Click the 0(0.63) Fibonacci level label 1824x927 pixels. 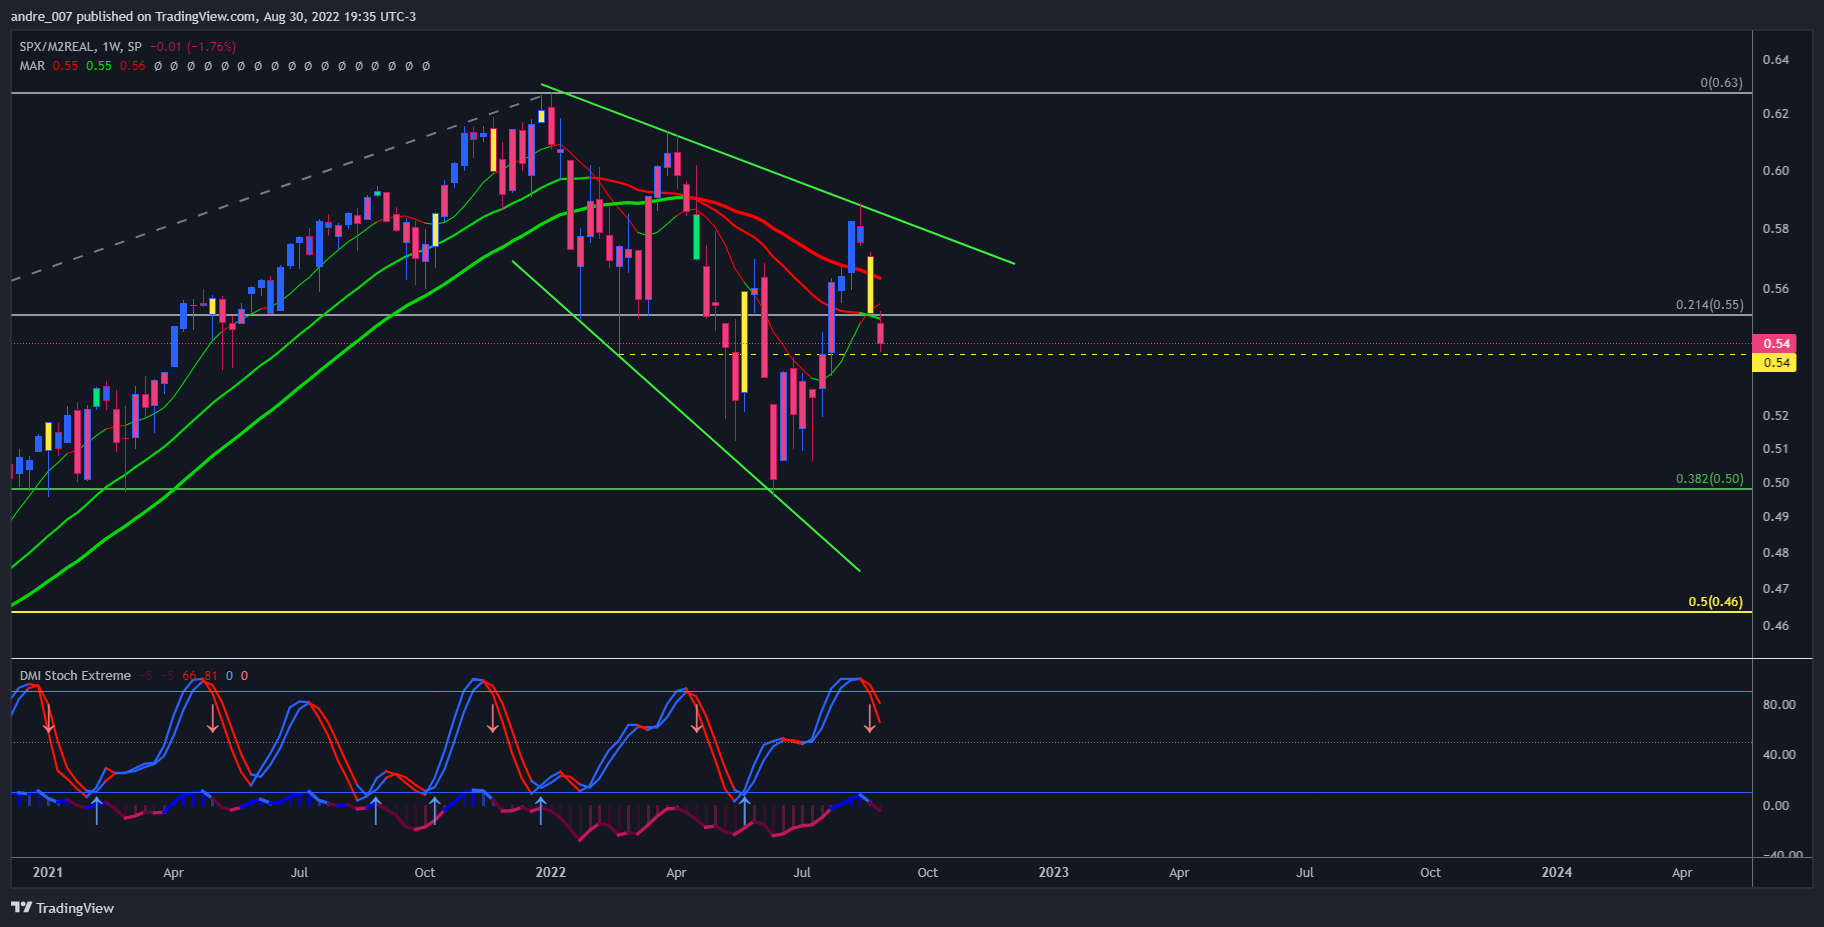(x=1721, y=83)
